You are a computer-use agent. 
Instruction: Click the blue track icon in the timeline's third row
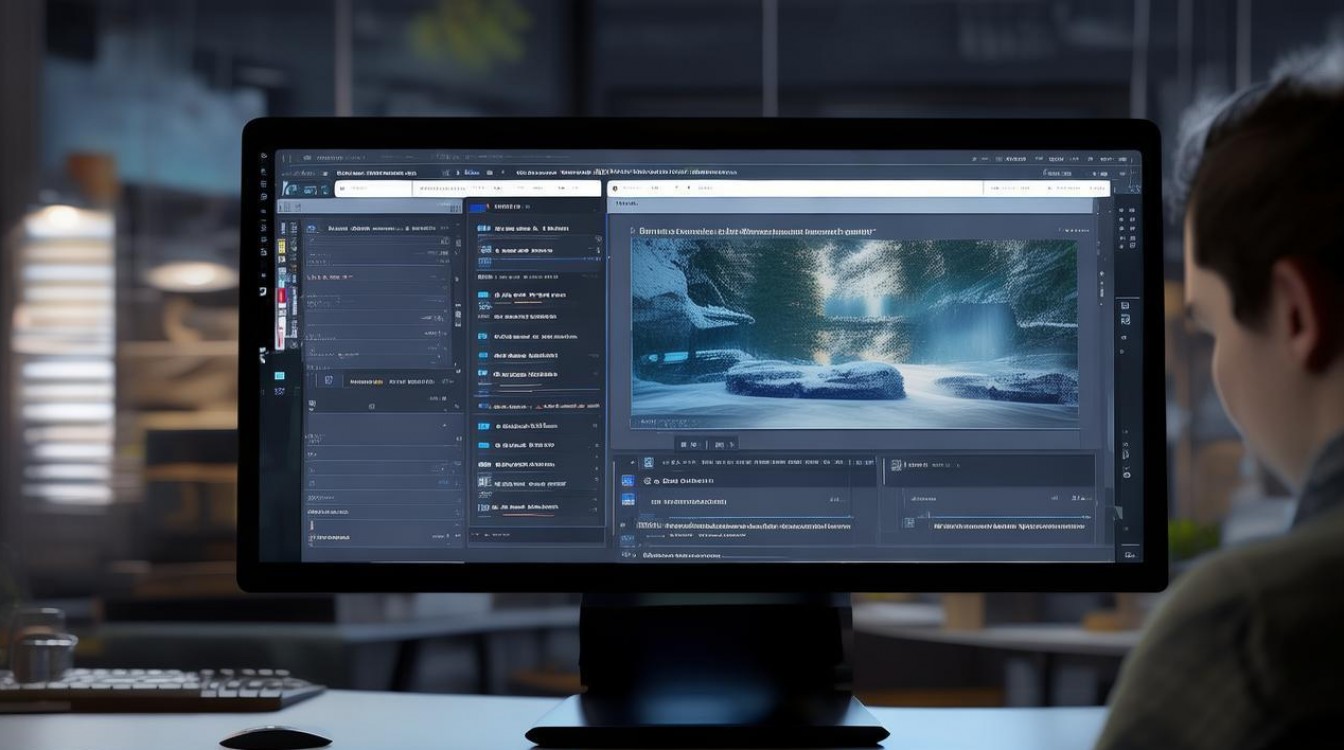[628, 500]
